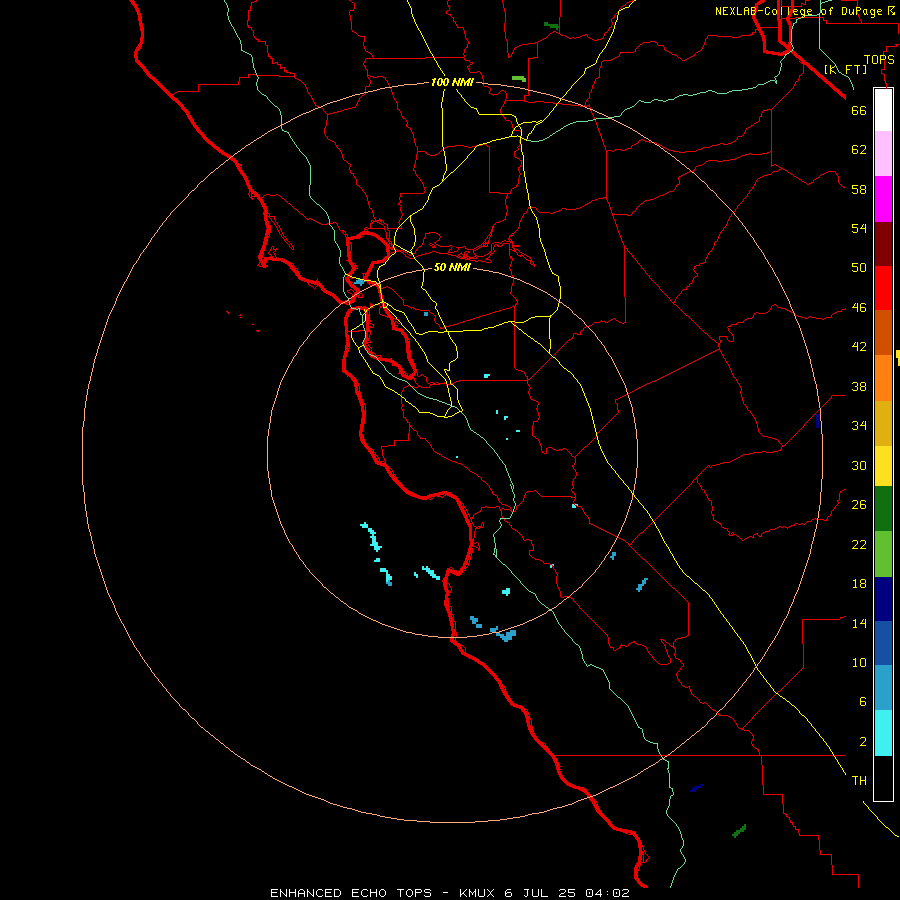Click the 'NEXLAB-College of DuPage' header text

(800, 11)
